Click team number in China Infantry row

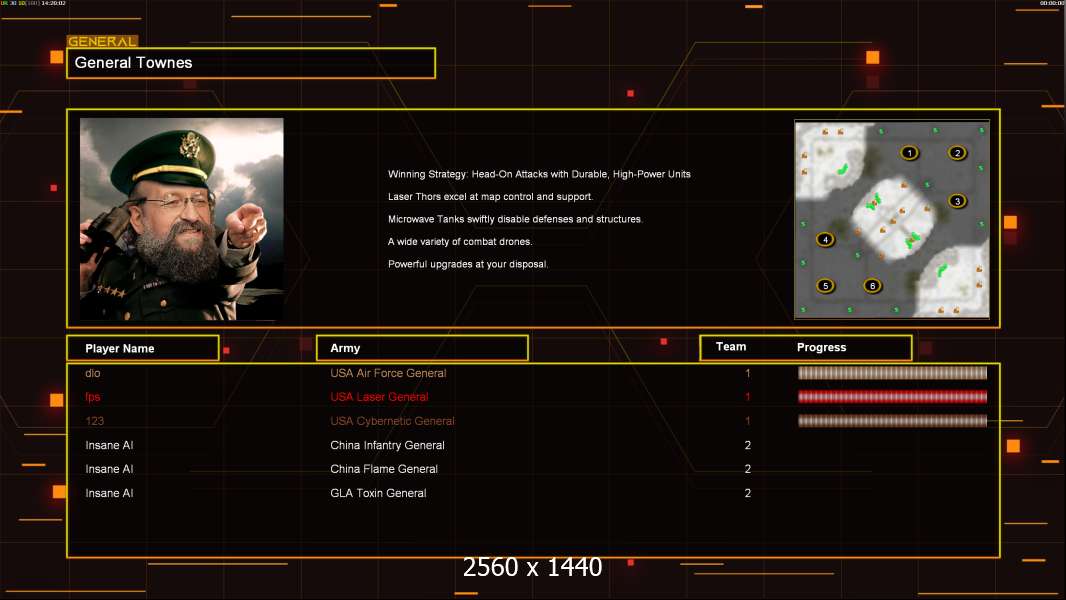pyautogui.click(x=748, y=445)
